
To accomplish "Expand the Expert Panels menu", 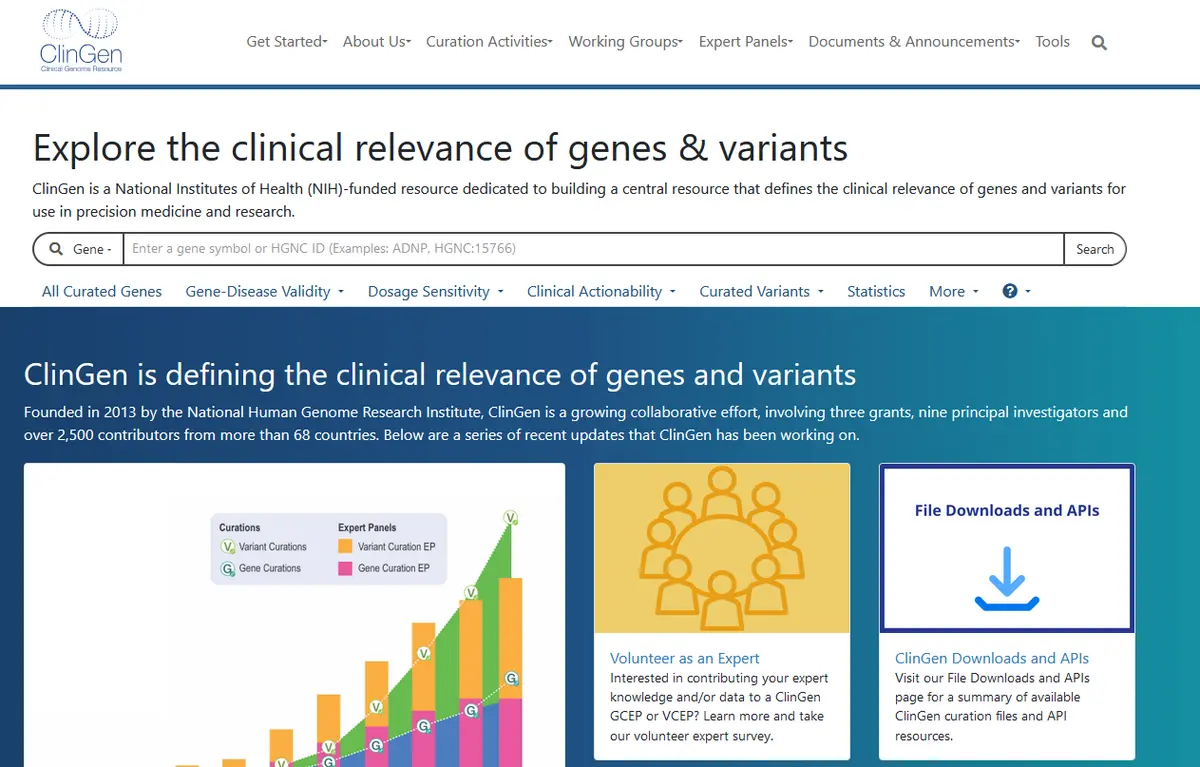I will tap(746, 42).
